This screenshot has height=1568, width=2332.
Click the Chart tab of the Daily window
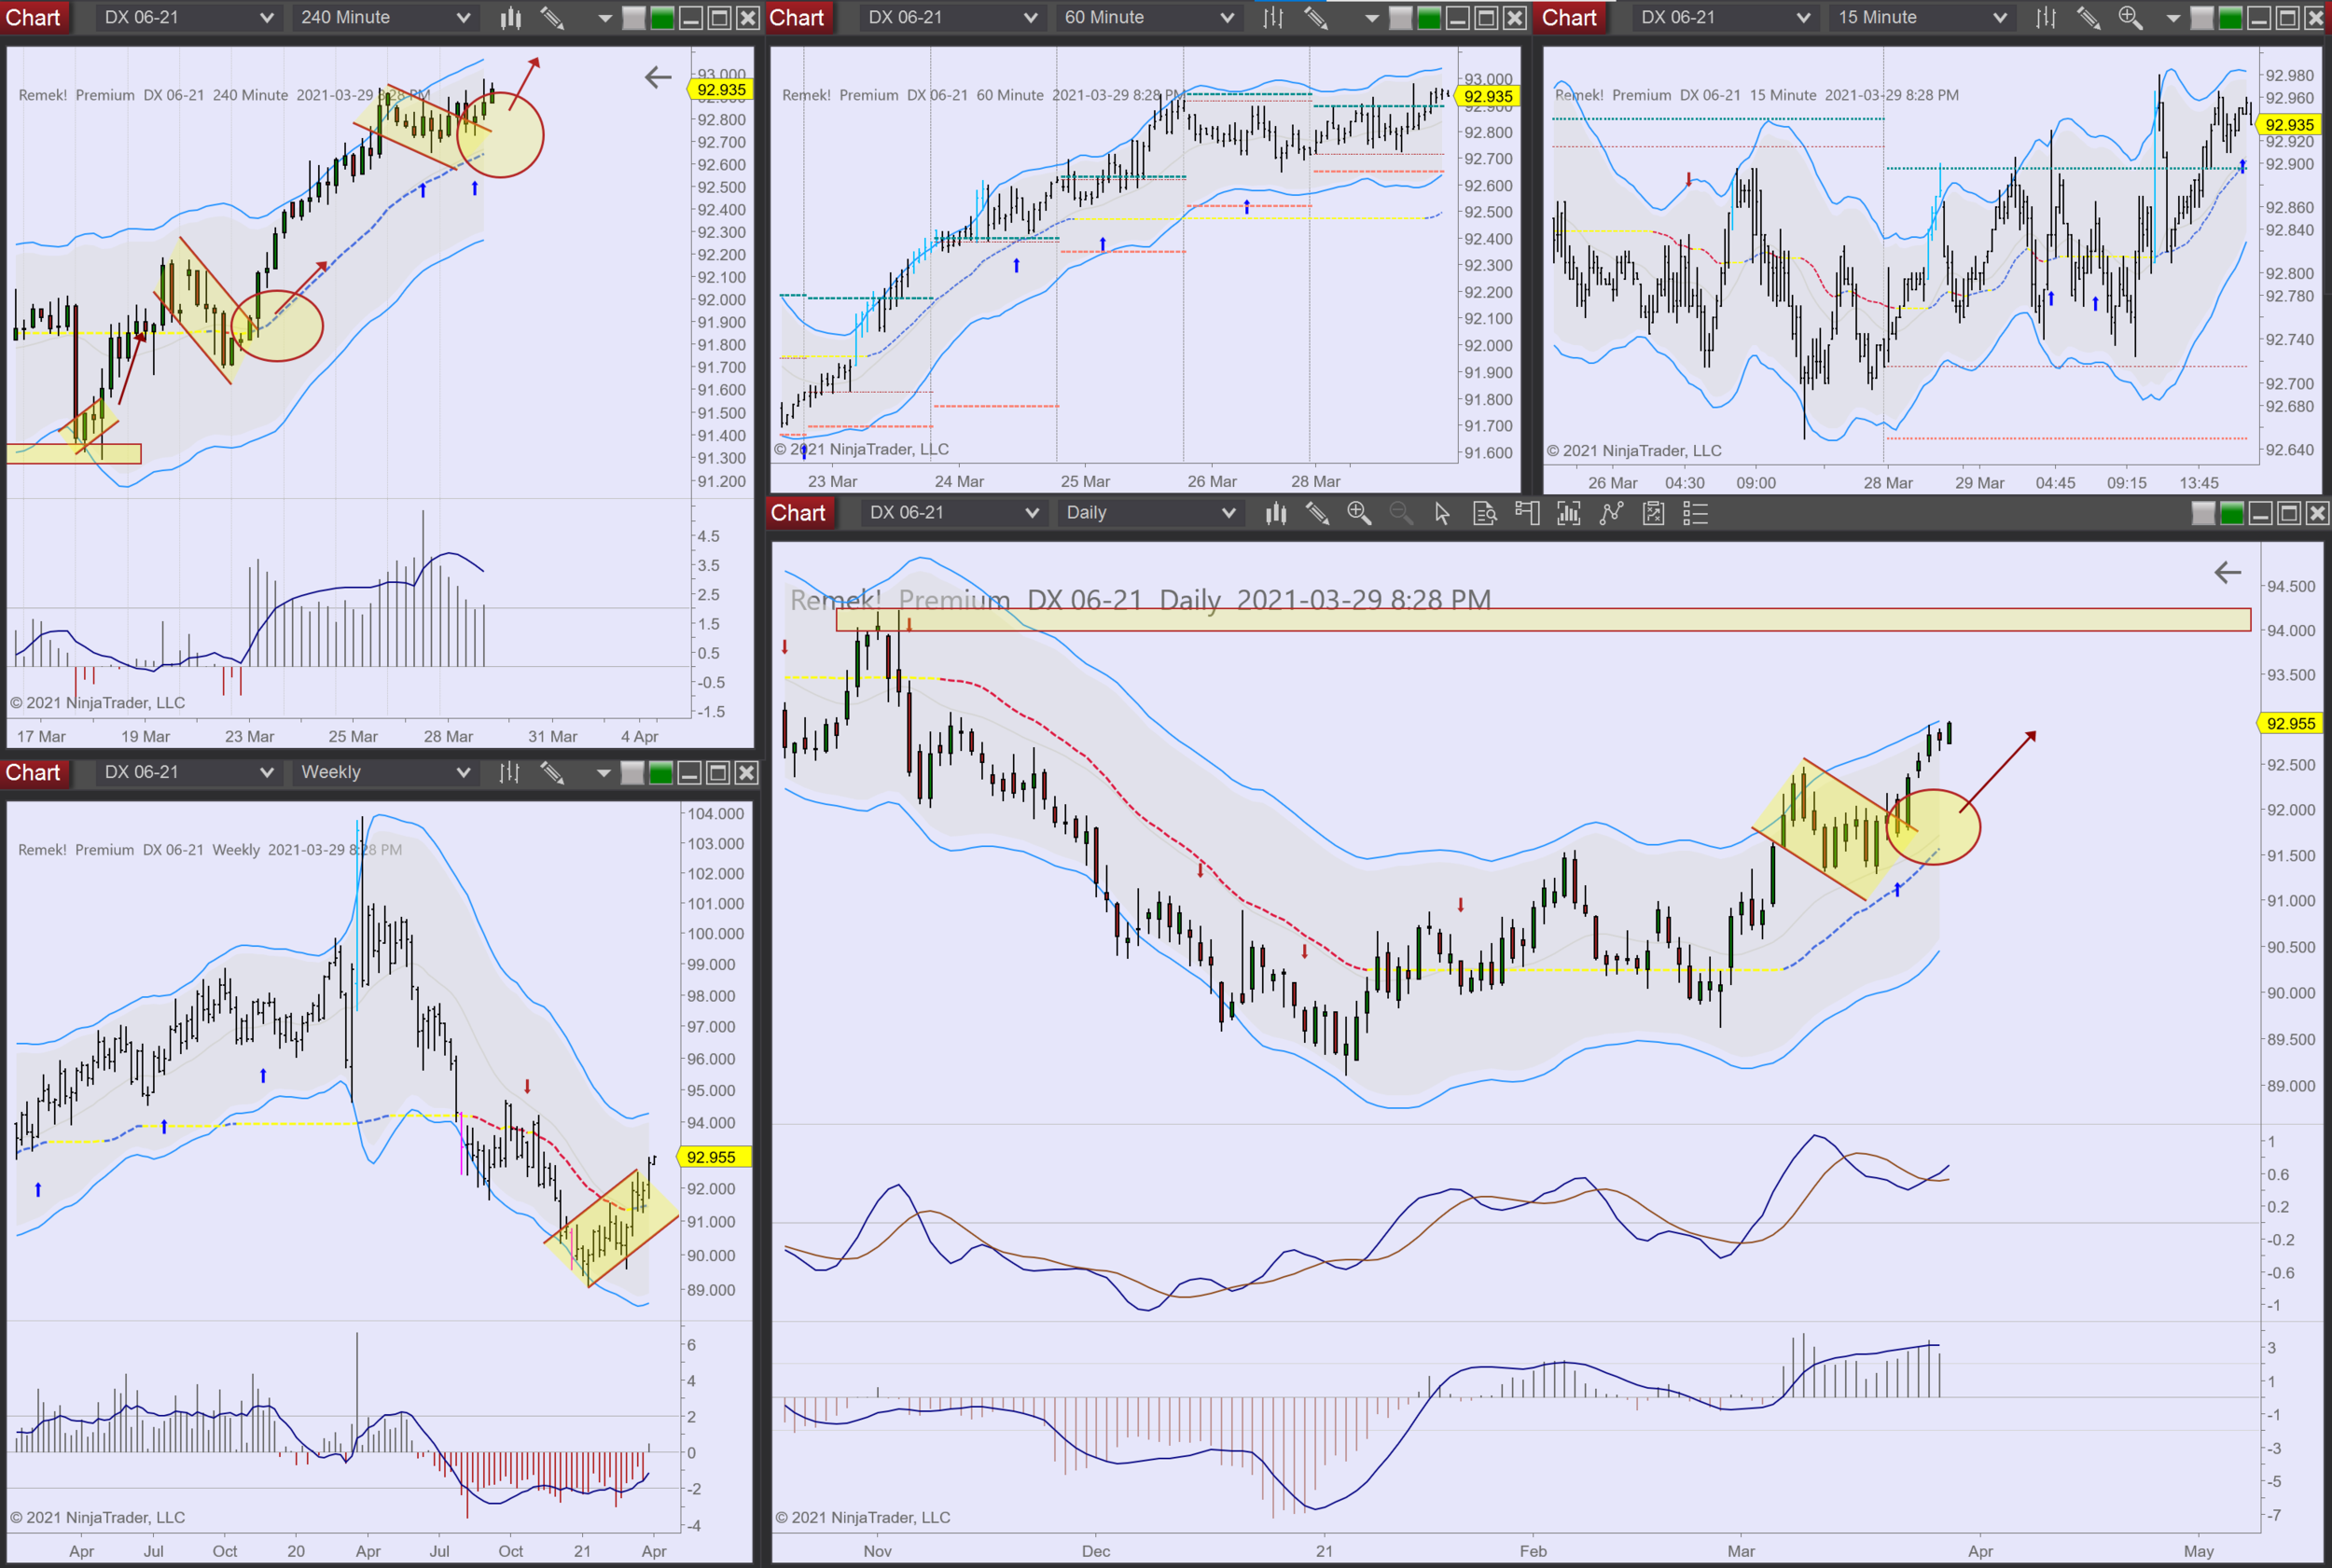(x=798, y=513)
